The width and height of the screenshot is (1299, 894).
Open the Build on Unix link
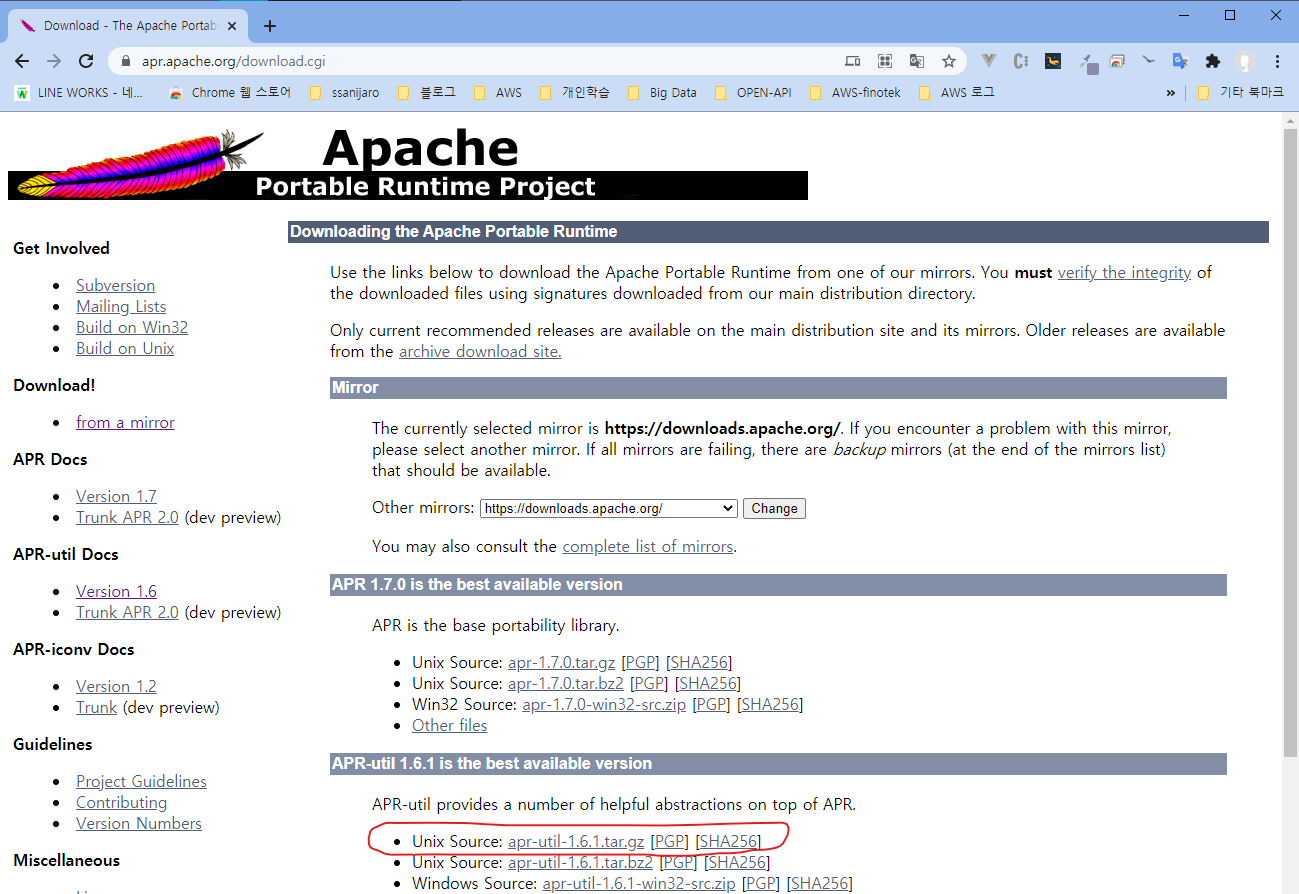coord(125,348)
